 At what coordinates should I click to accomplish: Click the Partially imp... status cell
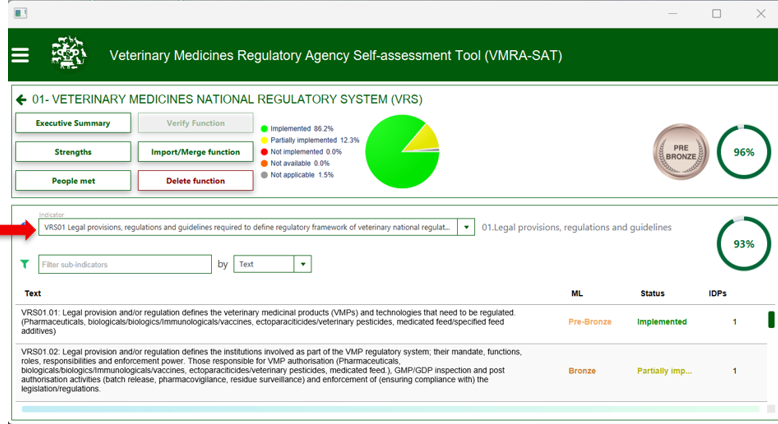tap(664, 371)
